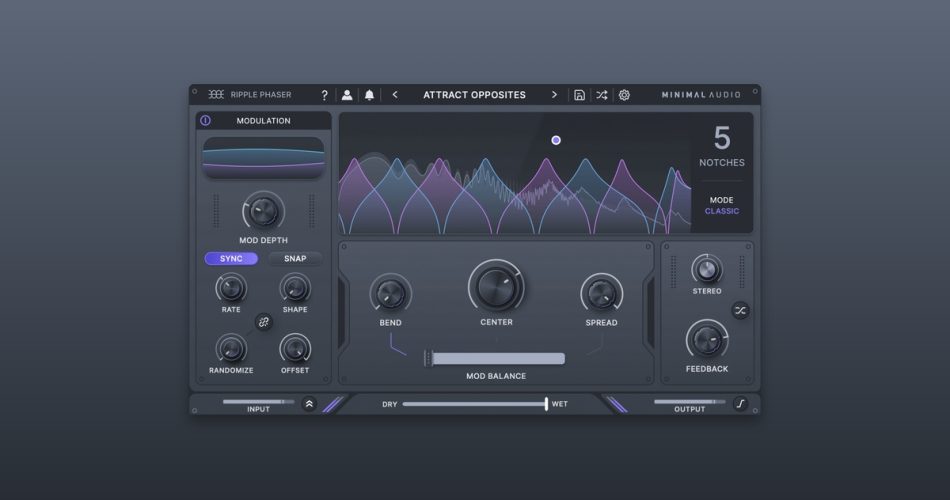Toggle the Modulation power button

pyautogui.click(x=205, y=121)
